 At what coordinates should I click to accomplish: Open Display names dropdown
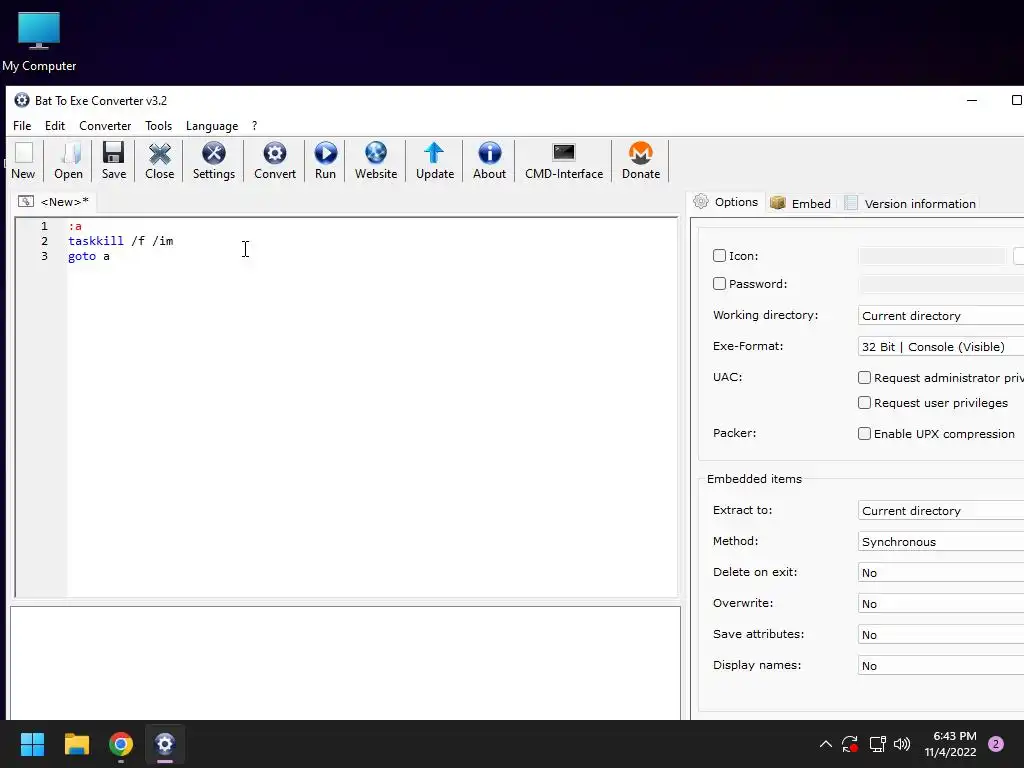(940, 665)
